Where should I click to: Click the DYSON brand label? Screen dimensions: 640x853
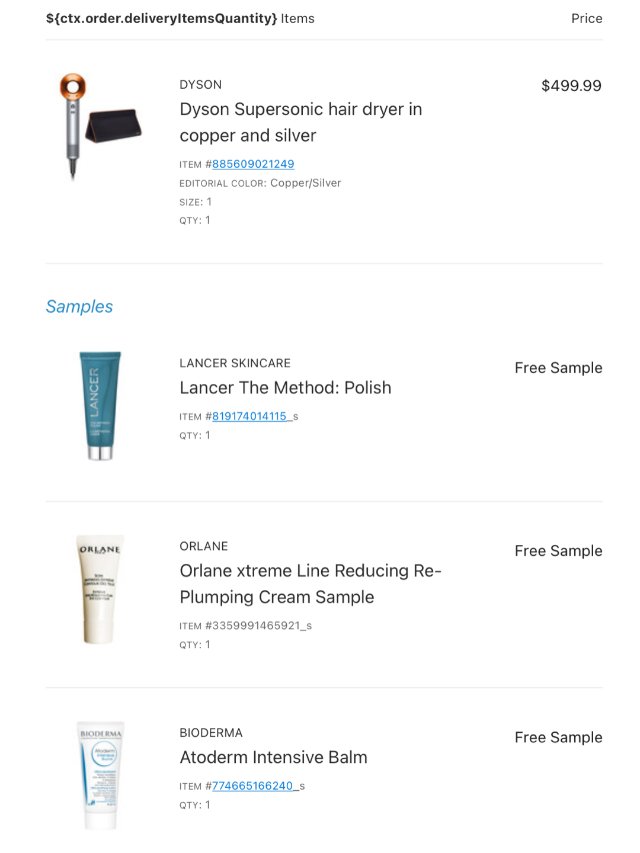click(x=200, y=85)
